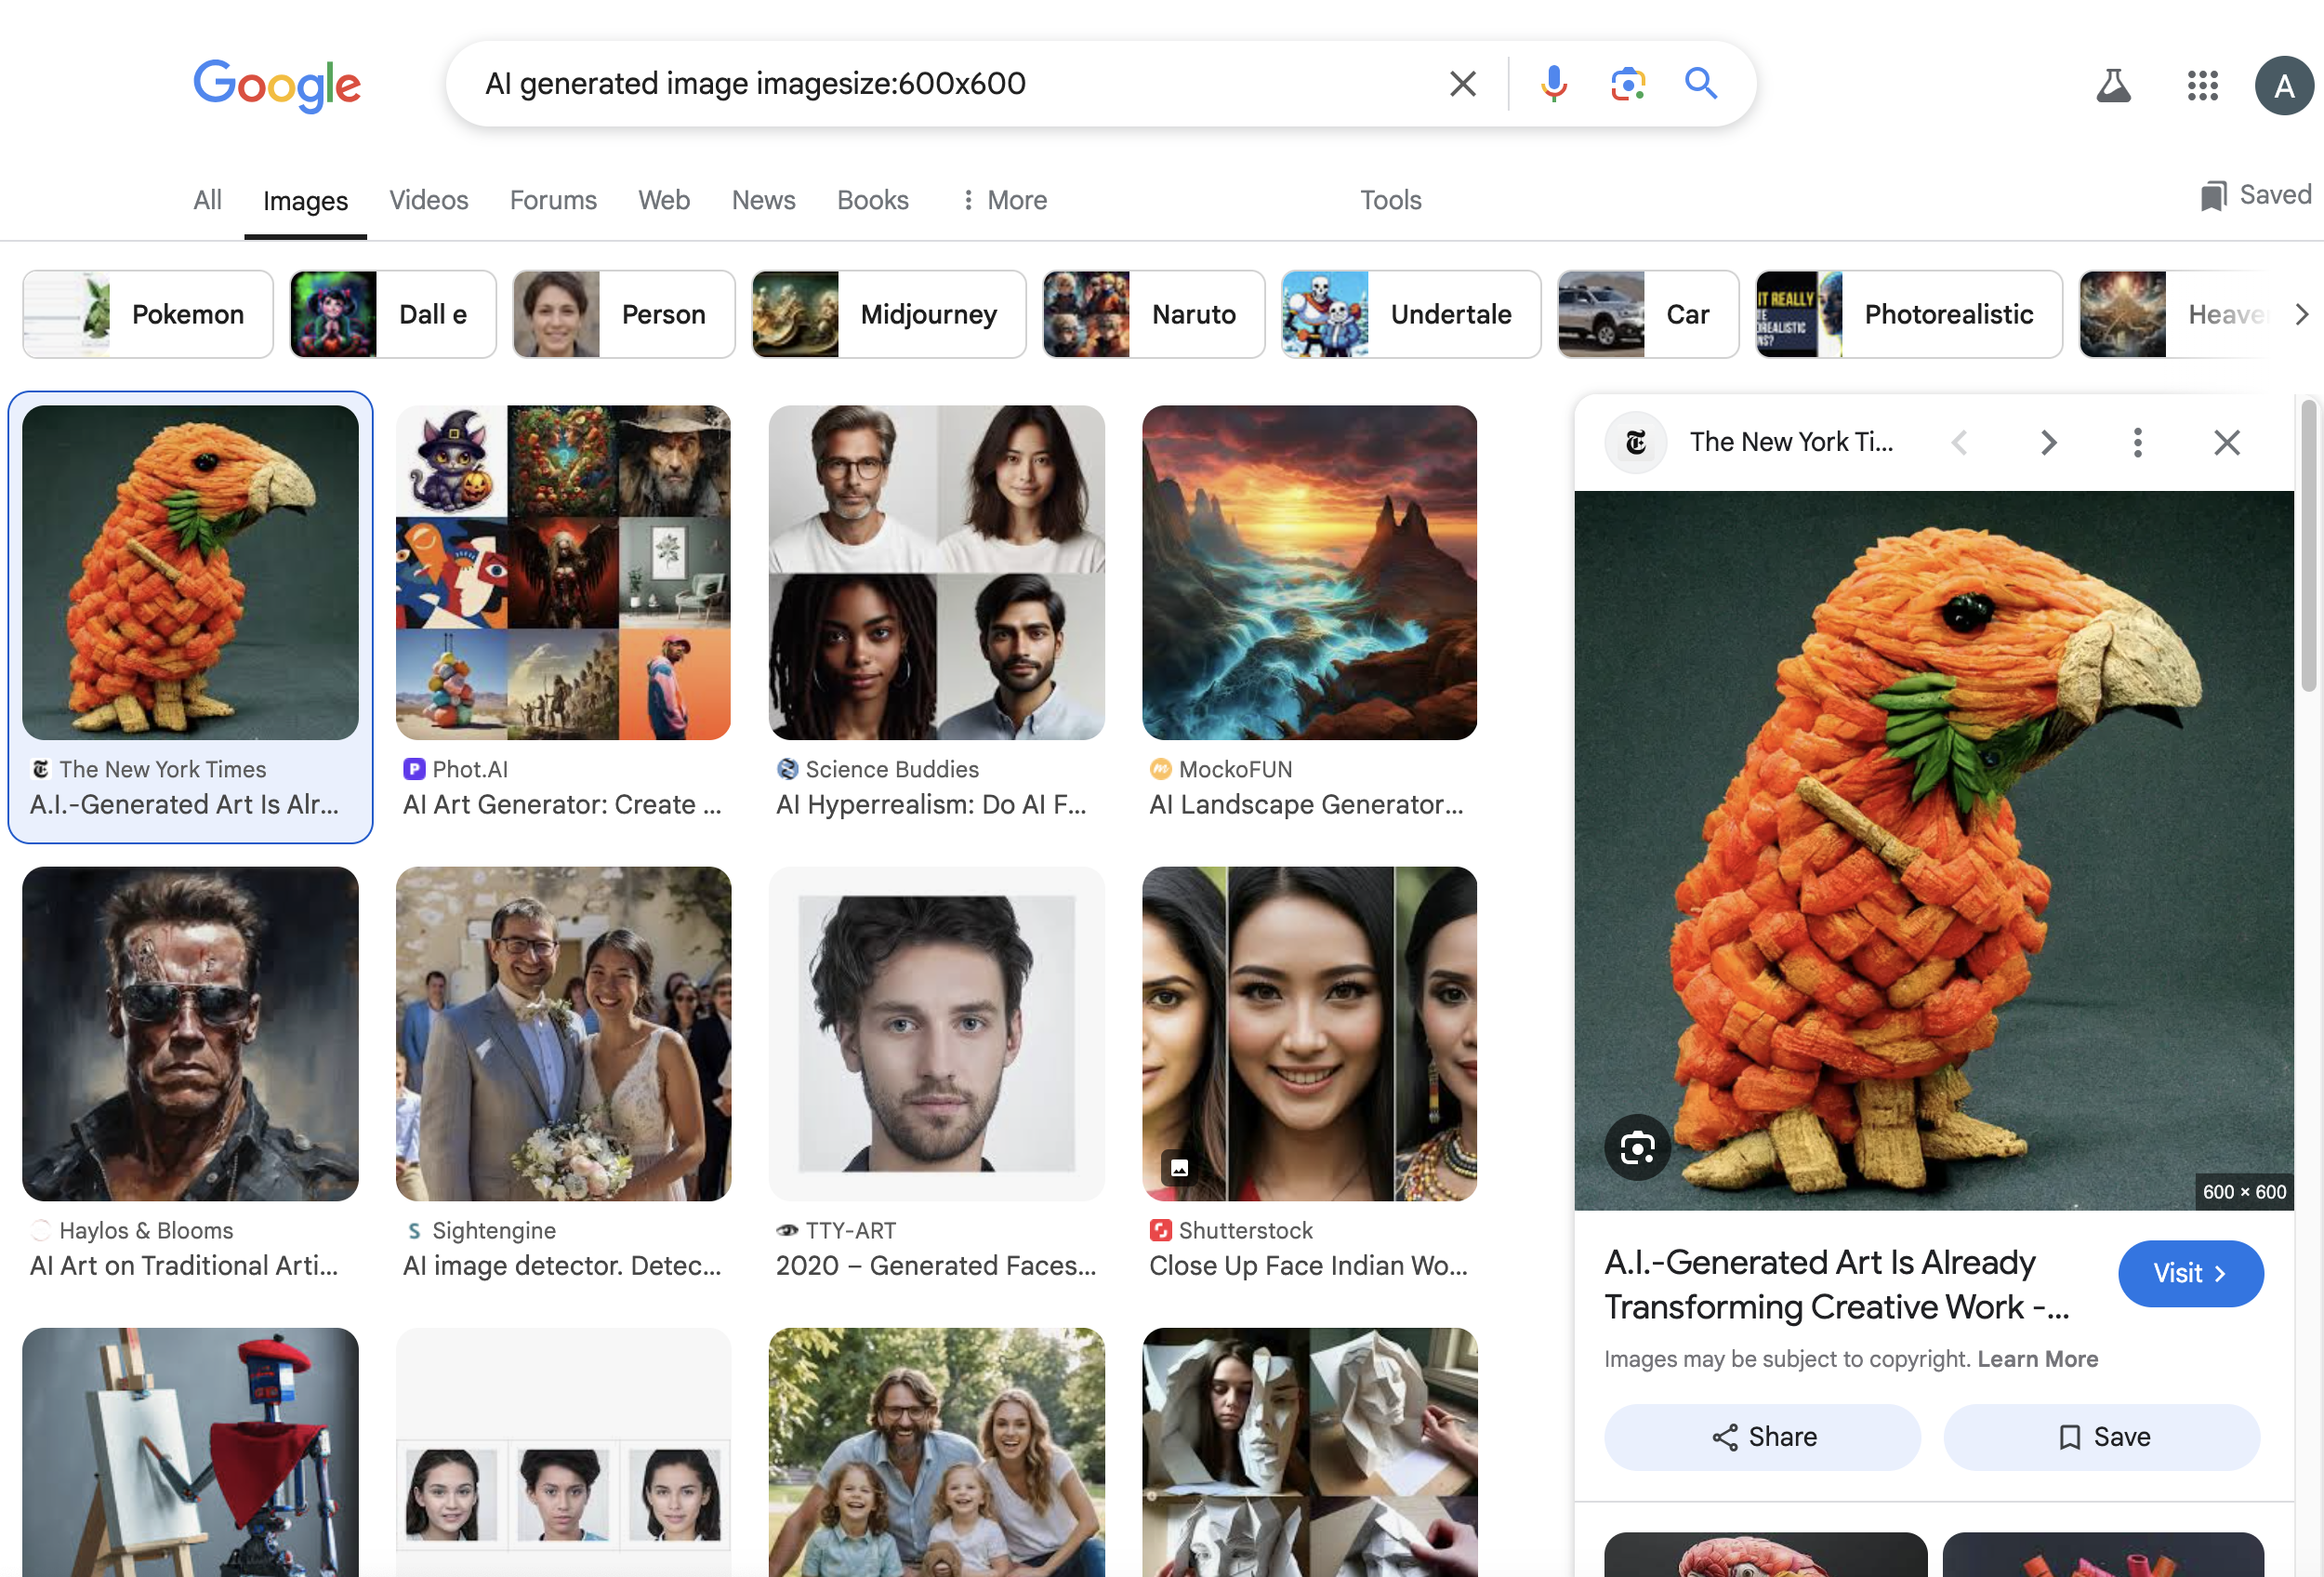Expand the More search types menu
This screenshot has width=2324, height=1577.
pos(1004,200)
